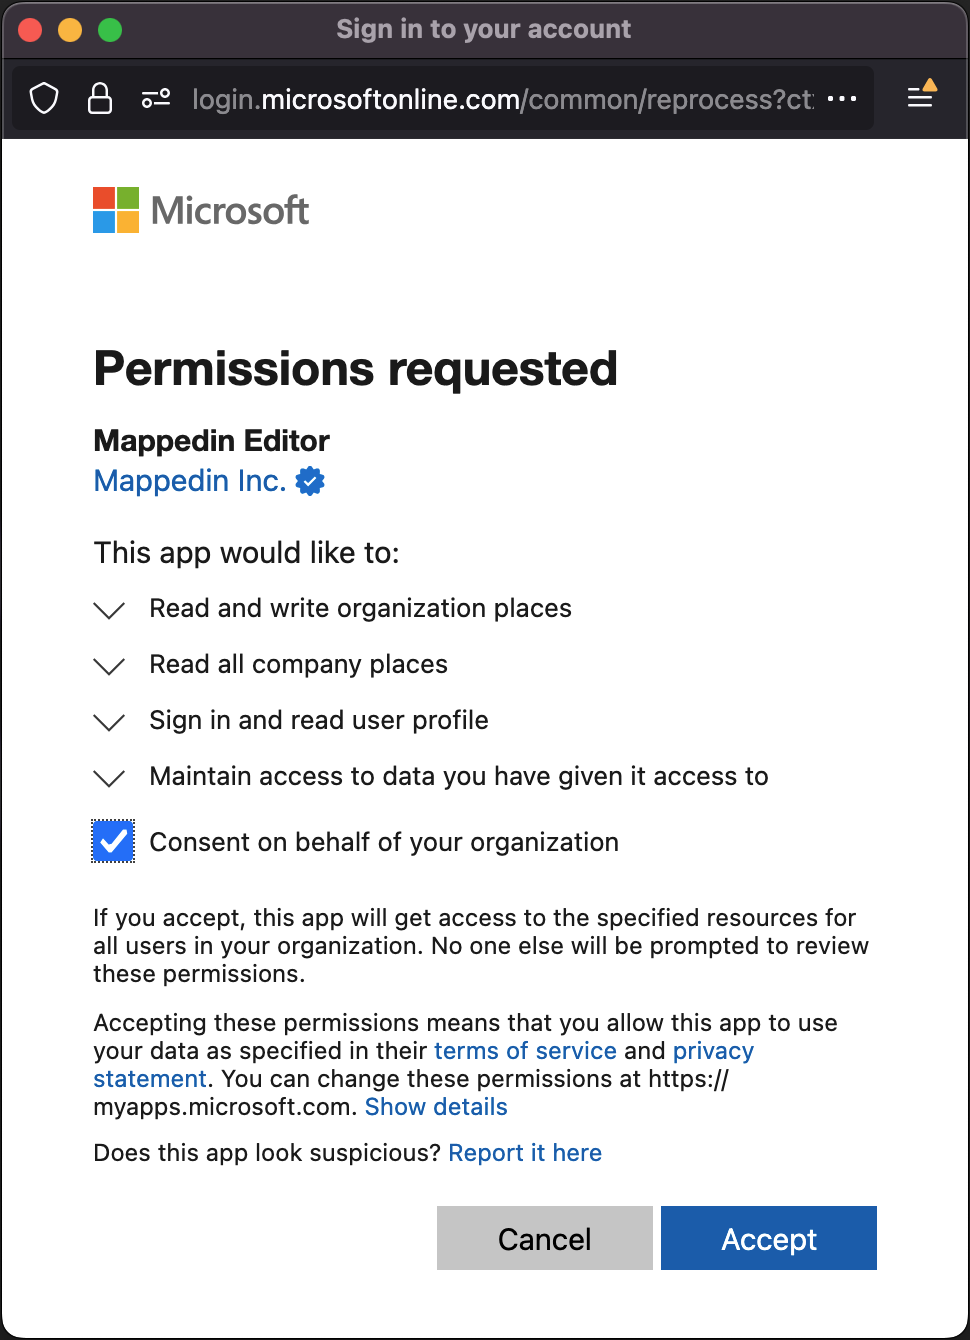Viewport: 970px width, 1340px height.
Task: Click Show details
Action: [x=436, y=1107]
